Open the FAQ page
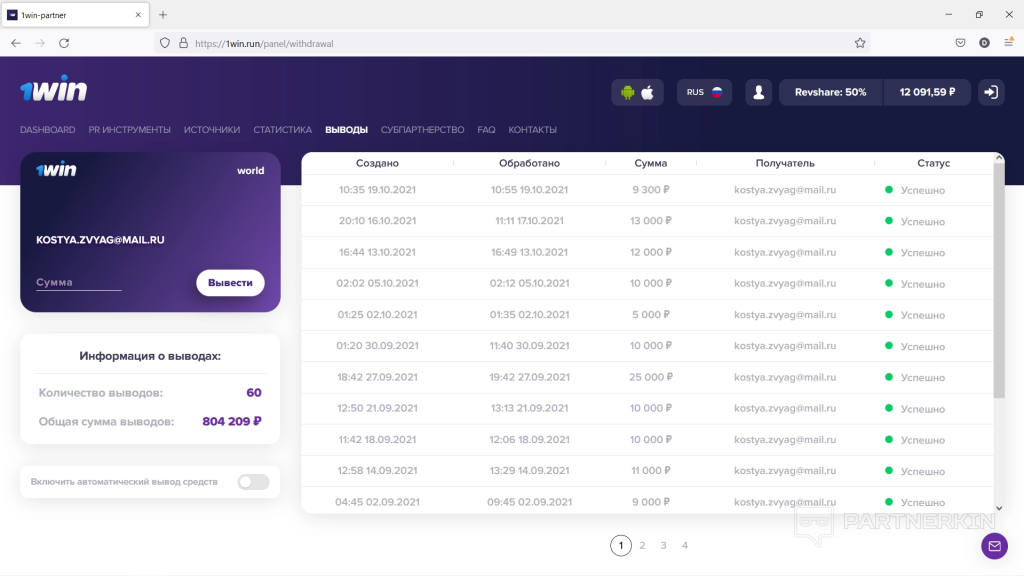The image size is (1024, 576). [x=486, y=130]
